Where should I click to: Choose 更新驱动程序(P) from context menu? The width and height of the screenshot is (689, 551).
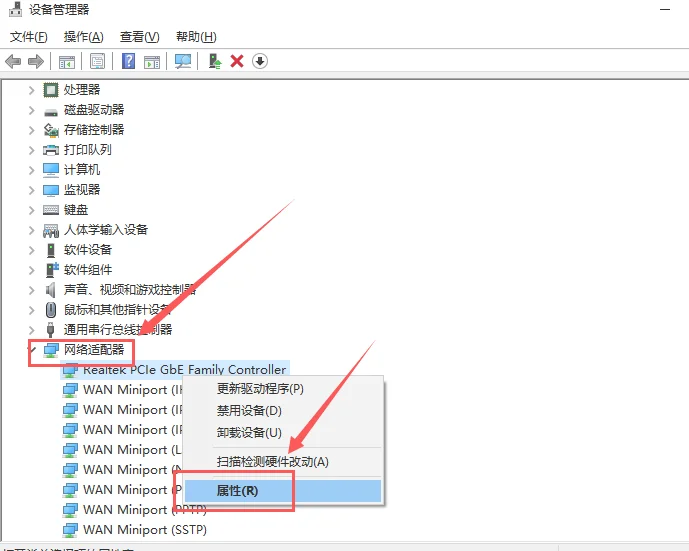283,389
